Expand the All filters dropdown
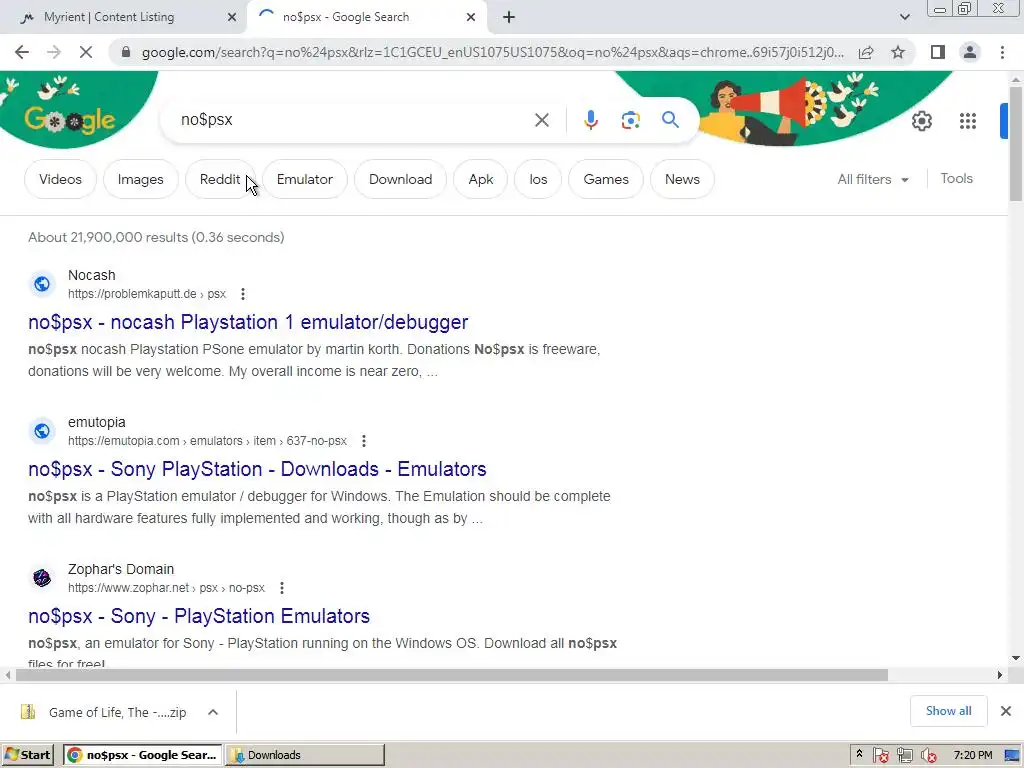The width and height of the screenshot is (1024, 768). pos(872,179)
